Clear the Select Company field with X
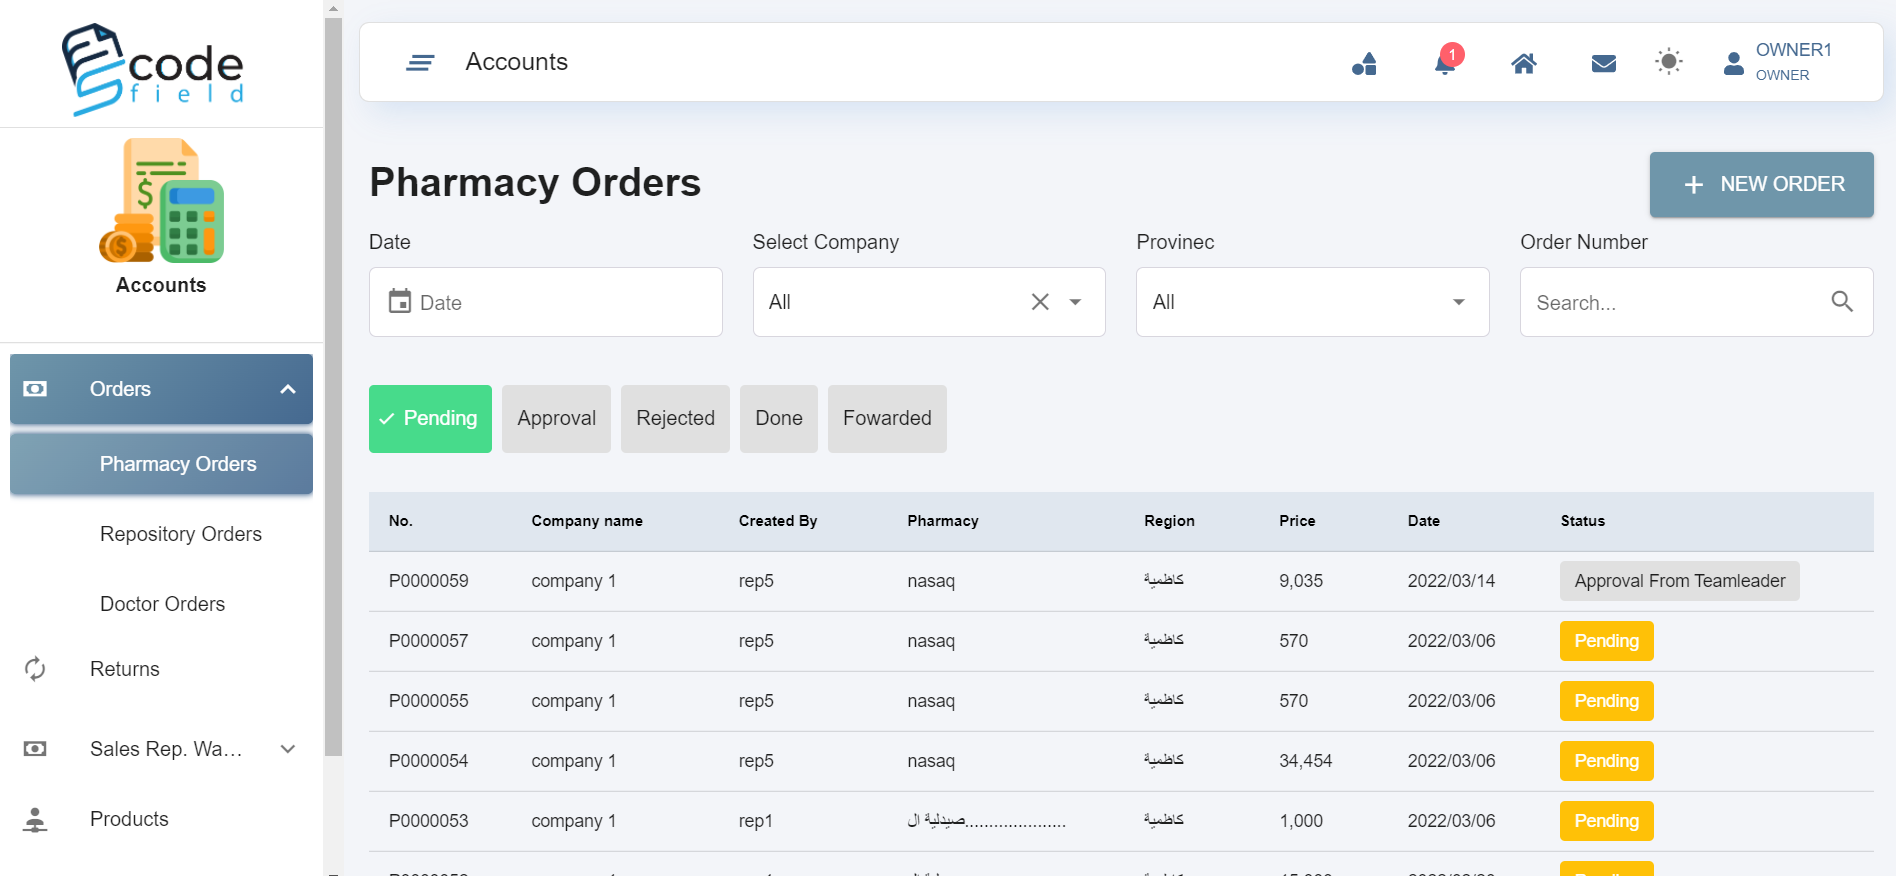Screen dimensions: 1896x876 1040,302
